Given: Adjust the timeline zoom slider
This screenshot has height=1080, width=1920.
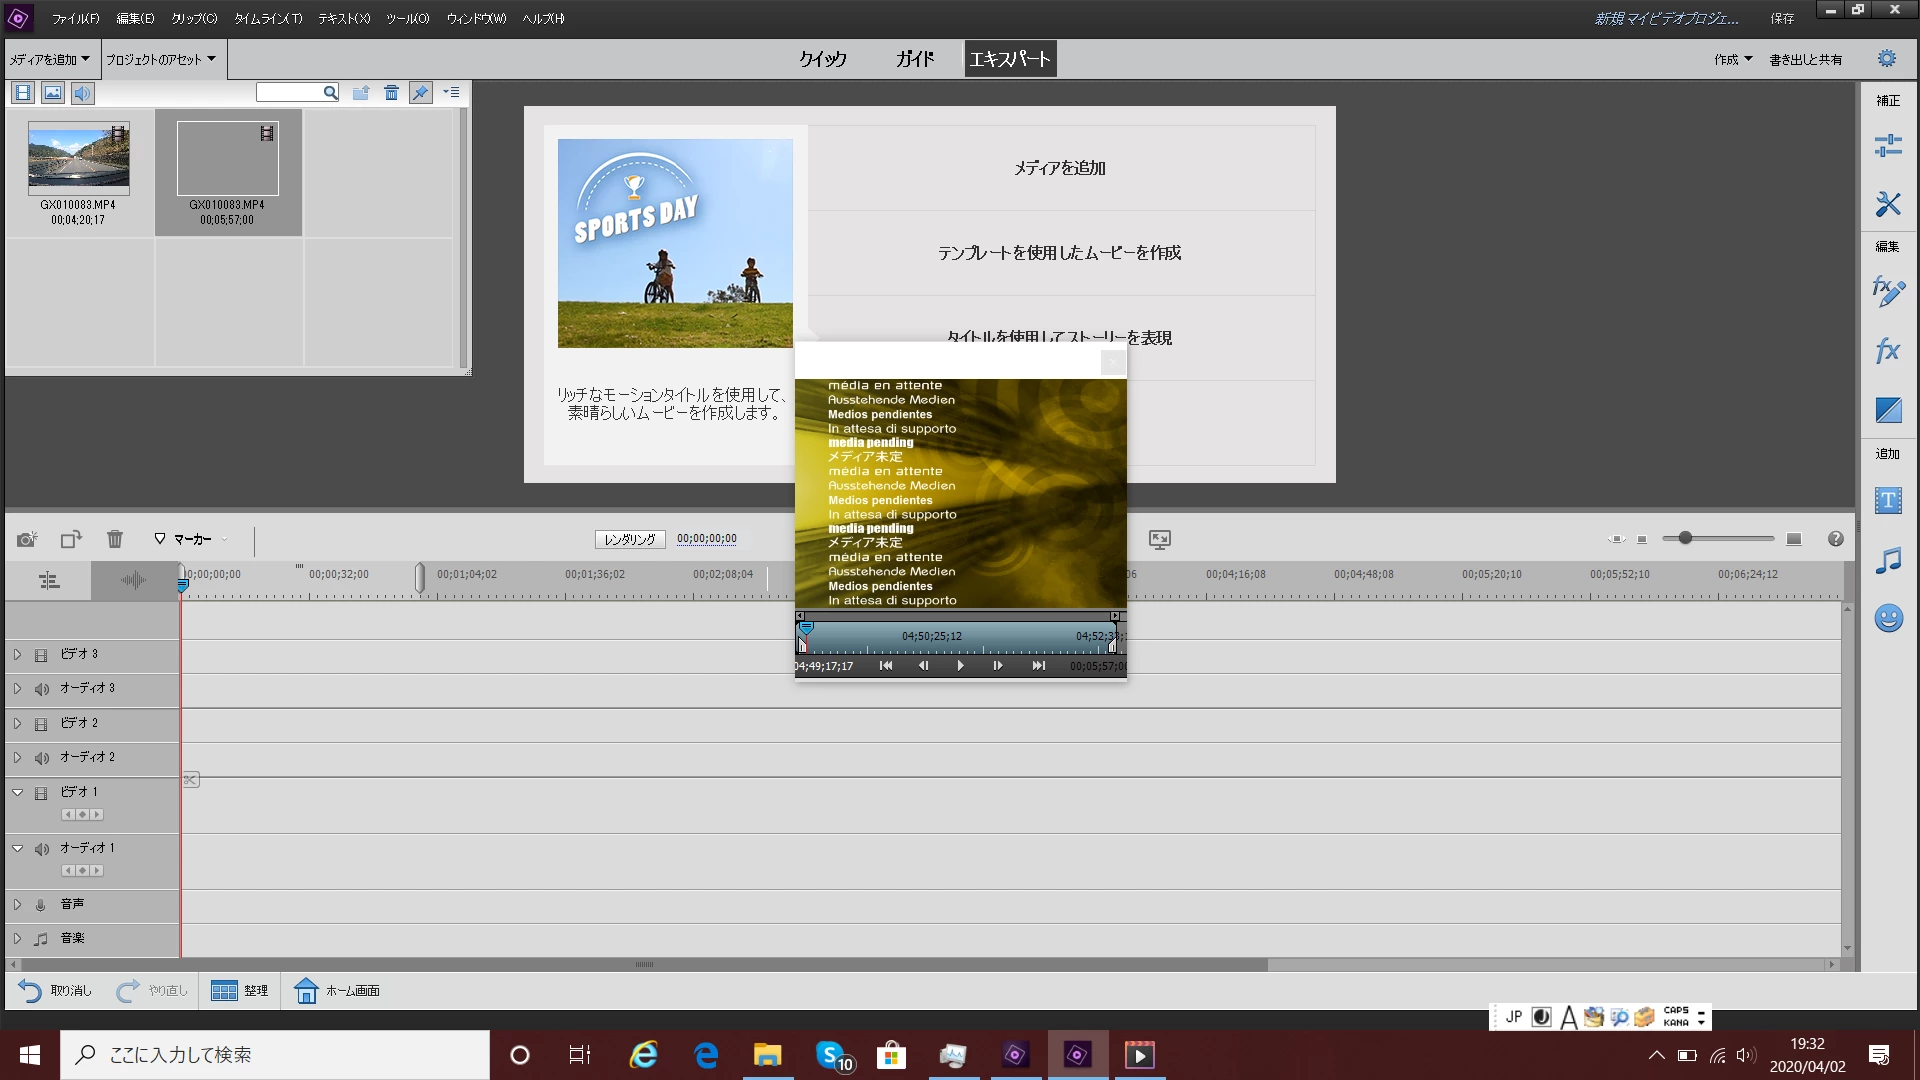Looking at the screenshot, I should (x=1685, y=538).
